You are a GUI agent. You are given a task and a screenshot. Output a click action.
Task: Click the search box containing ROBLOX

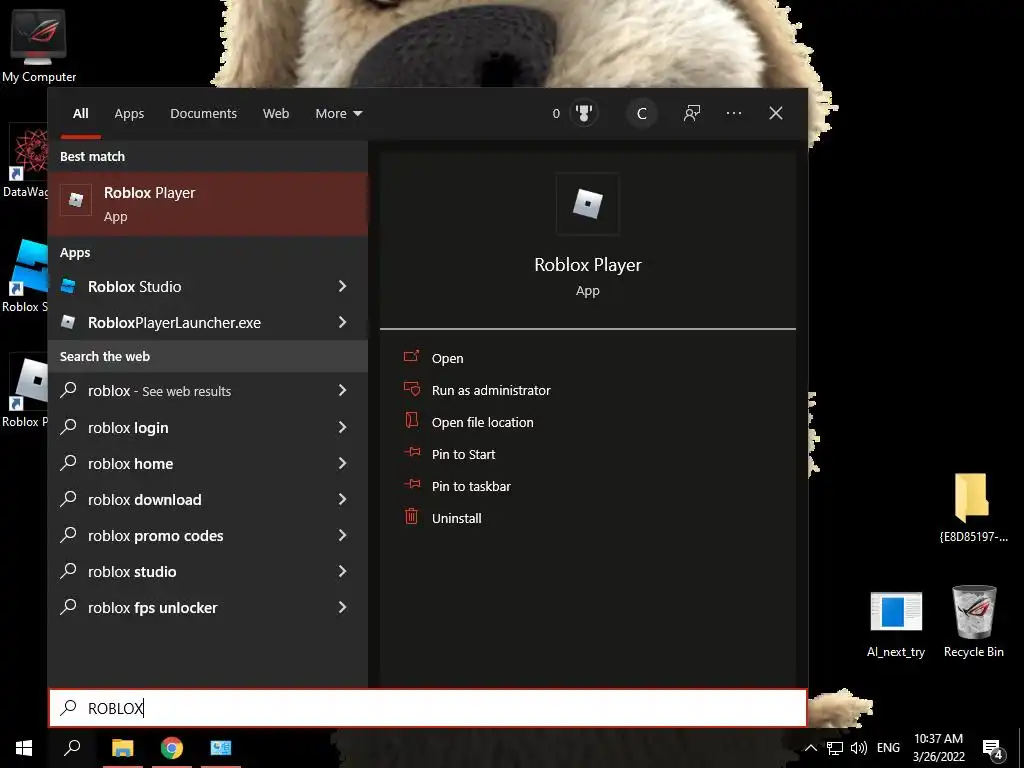pyautogui.click(x=428, y=708)
